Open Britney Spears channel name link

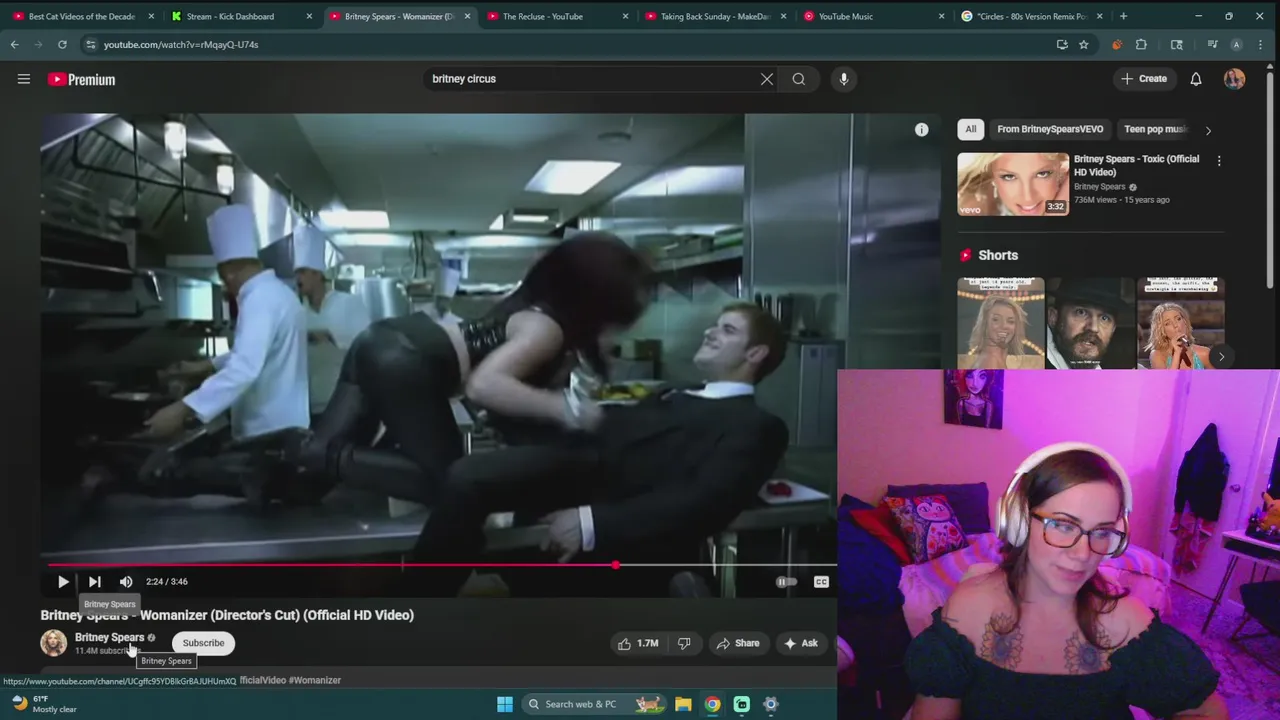(110, 637)
